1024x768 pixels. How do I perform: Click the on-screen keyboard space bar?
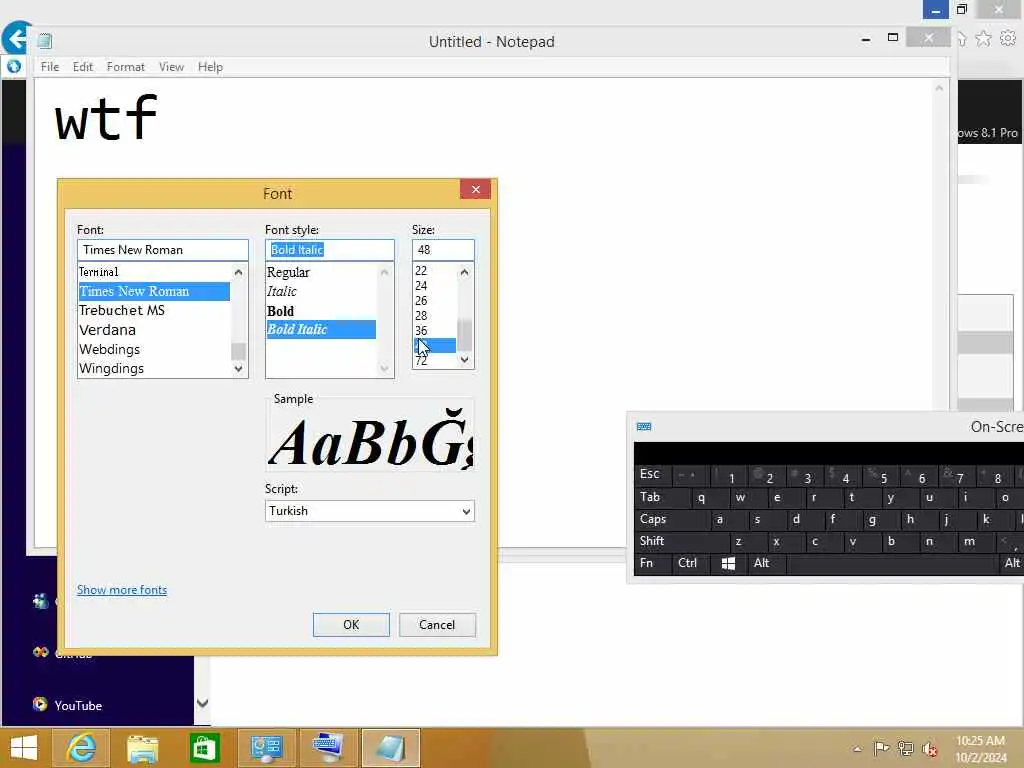tap(891, 563)
